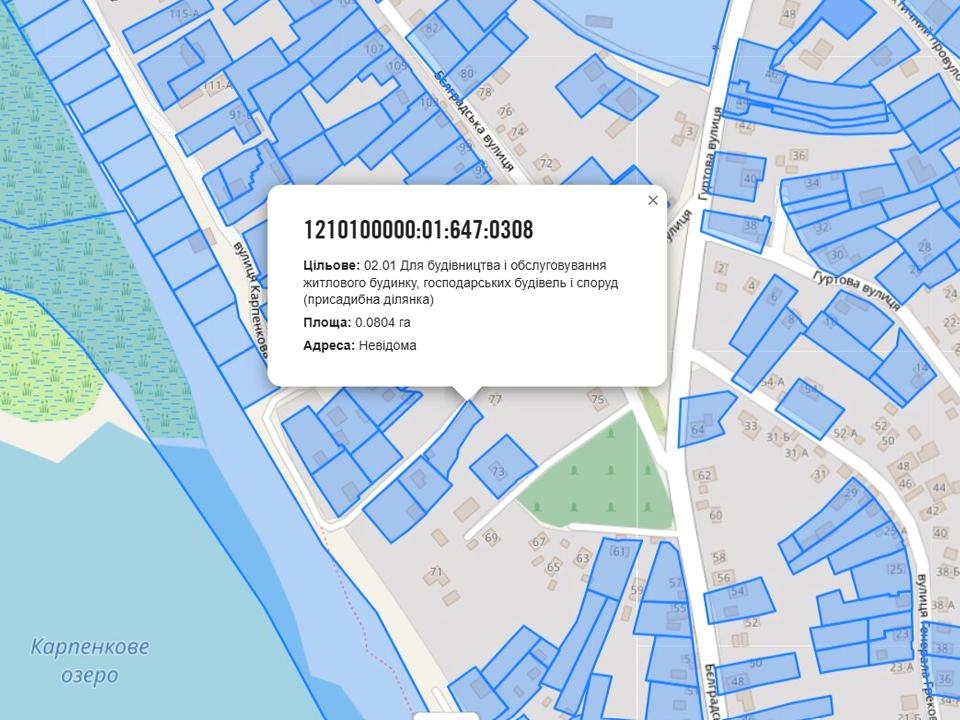
Task: Click the Площа 0.0804 га line
Action: (357, 323)
